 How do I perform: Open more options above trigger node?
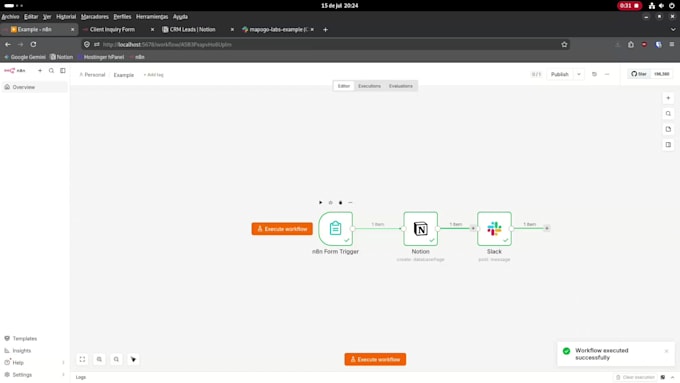[x=350, y=203]
